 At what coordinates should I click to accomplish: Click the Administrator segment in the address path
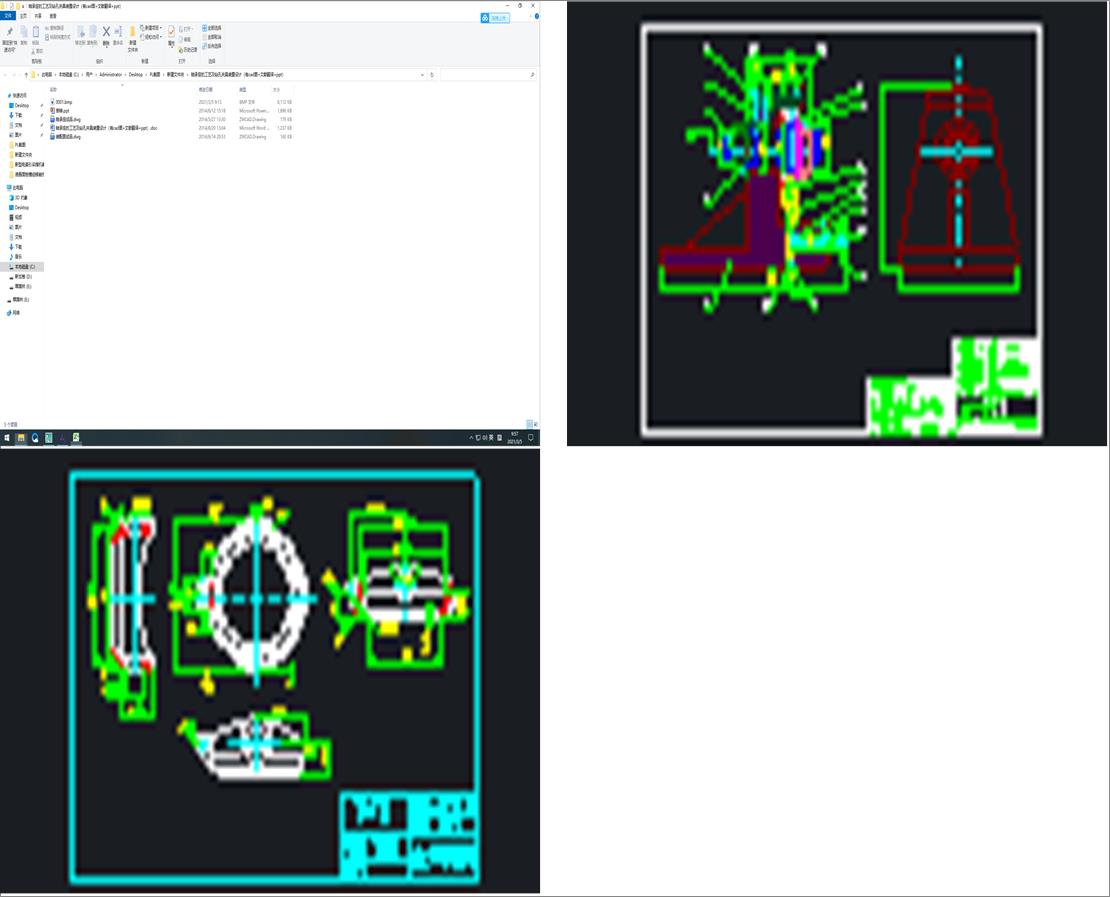click(x=110, y=74)
